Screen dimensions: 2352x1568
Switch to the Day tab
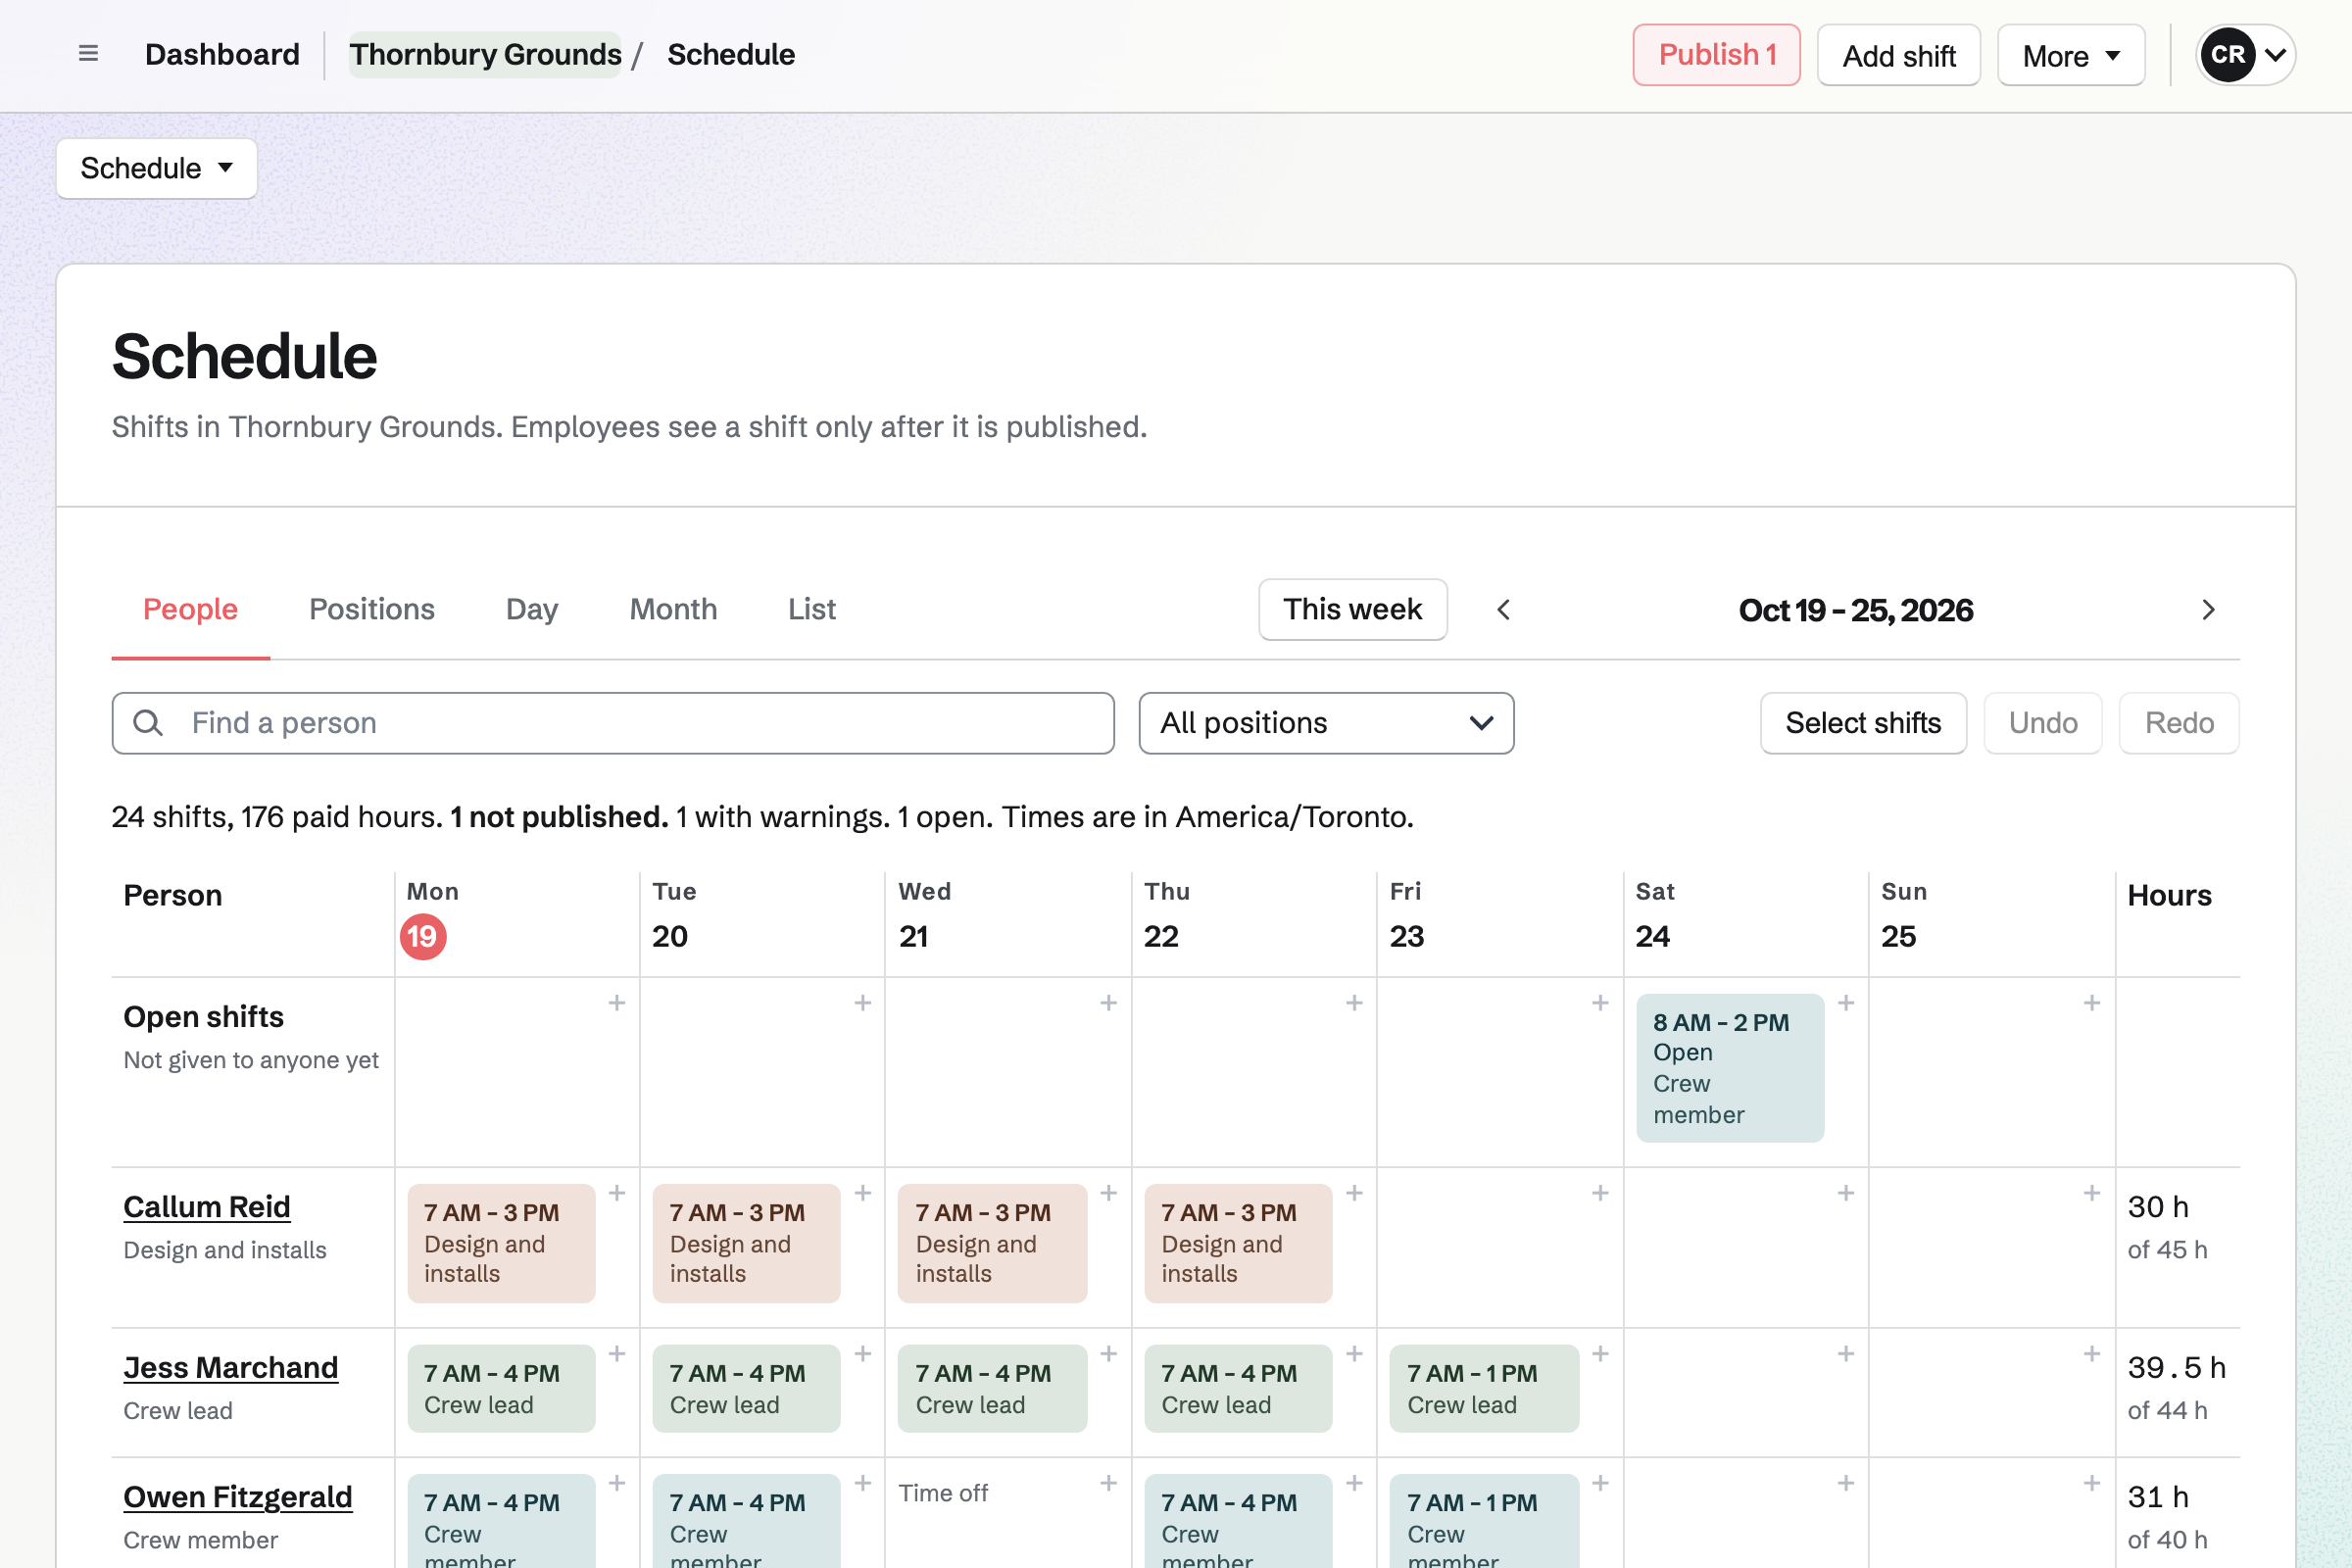pyautogui.click(x=531, y=609)
